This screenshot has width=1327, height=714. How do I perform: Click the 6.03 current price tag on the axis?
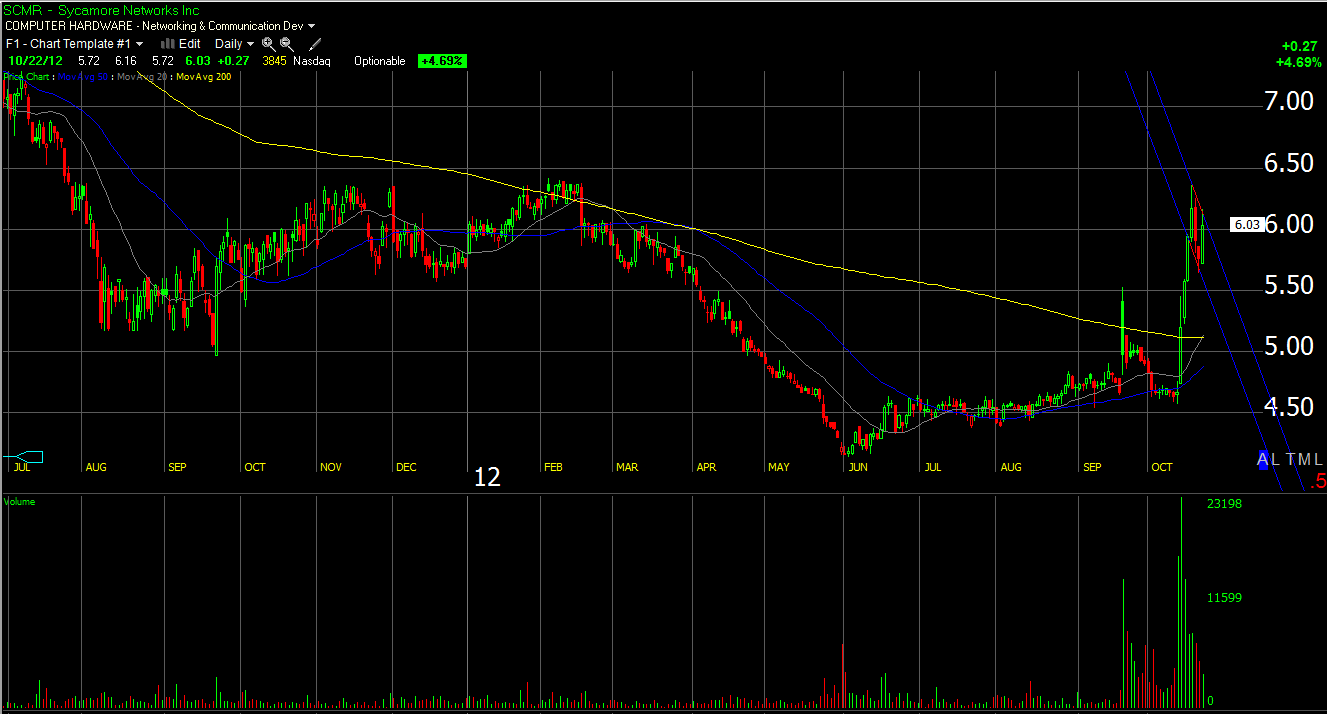tap(1246, 224)
